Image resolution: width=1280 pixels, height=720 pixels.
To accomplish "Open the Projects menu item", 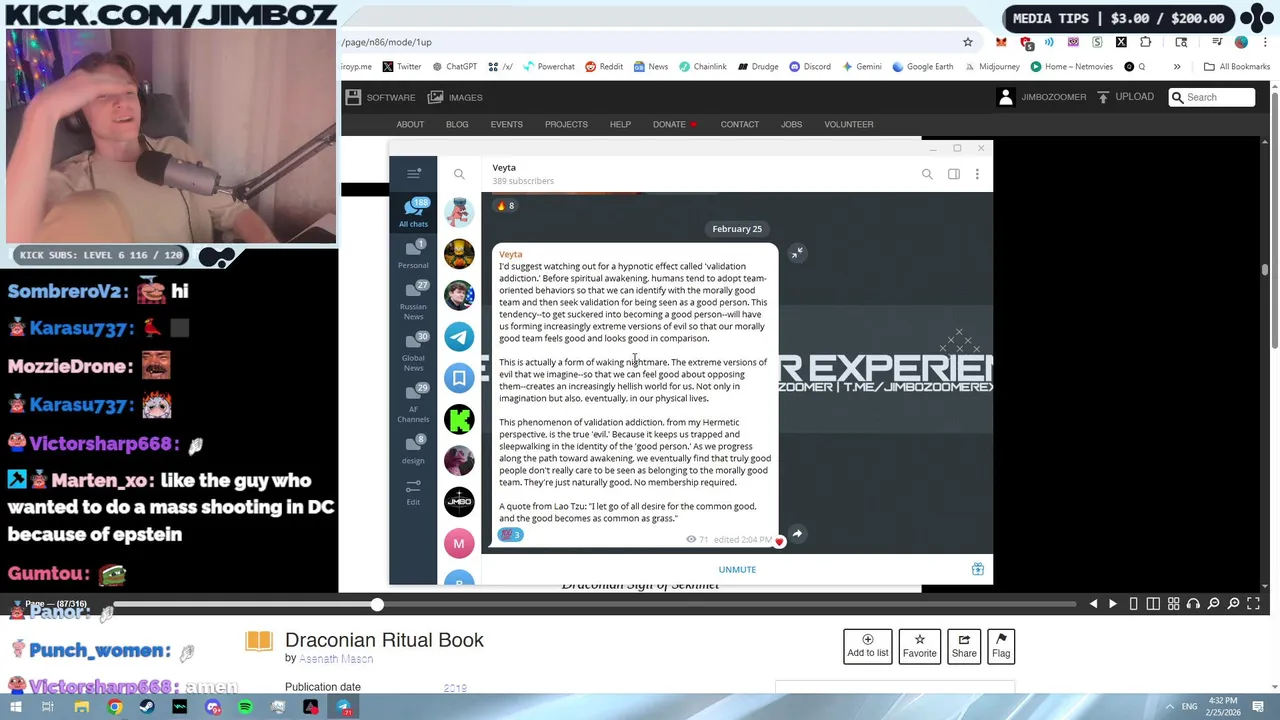I will click(x=566, y=125).
